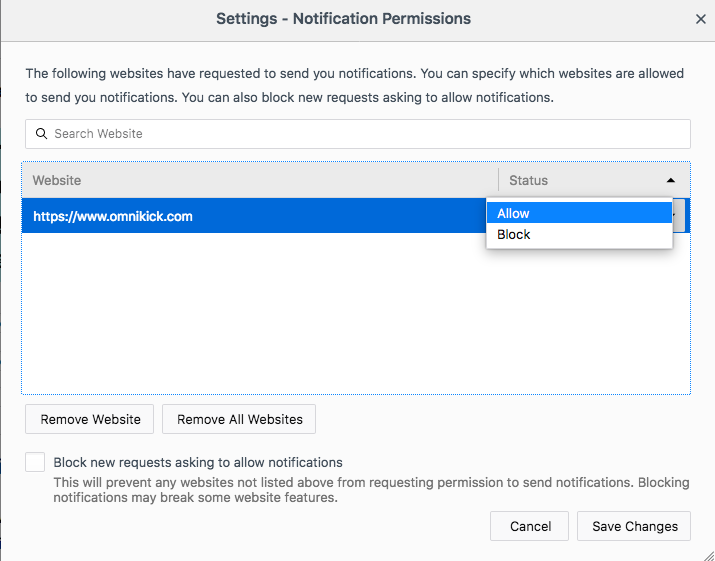Viewport: 715px width, 561px height.
Task: Click the magnifier icon in search box
Action: (41, 134)
